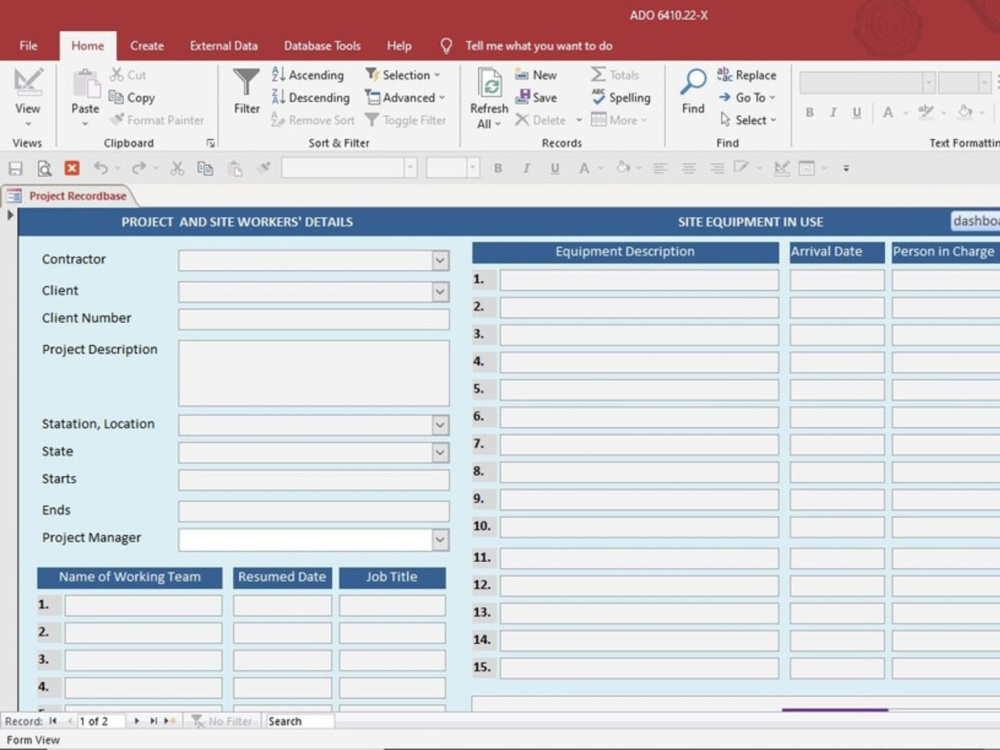This screenshot has height=750, width=1000.
Task: Click Refresh All icon
Action: pos(489,83)
